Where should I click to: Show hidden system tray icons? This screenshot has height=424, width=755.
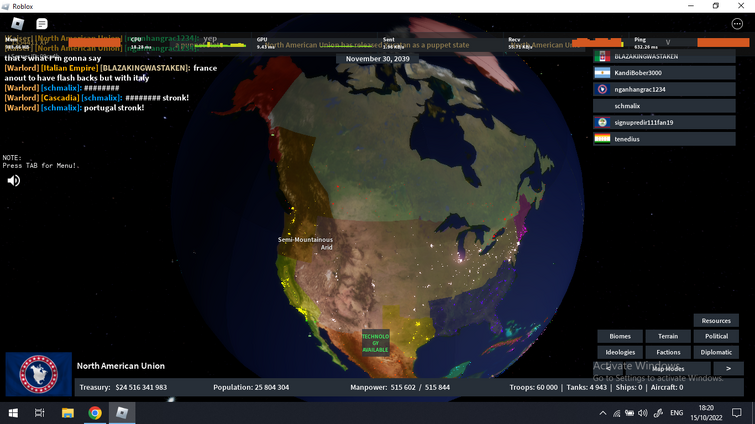click(x=602, y=413)
